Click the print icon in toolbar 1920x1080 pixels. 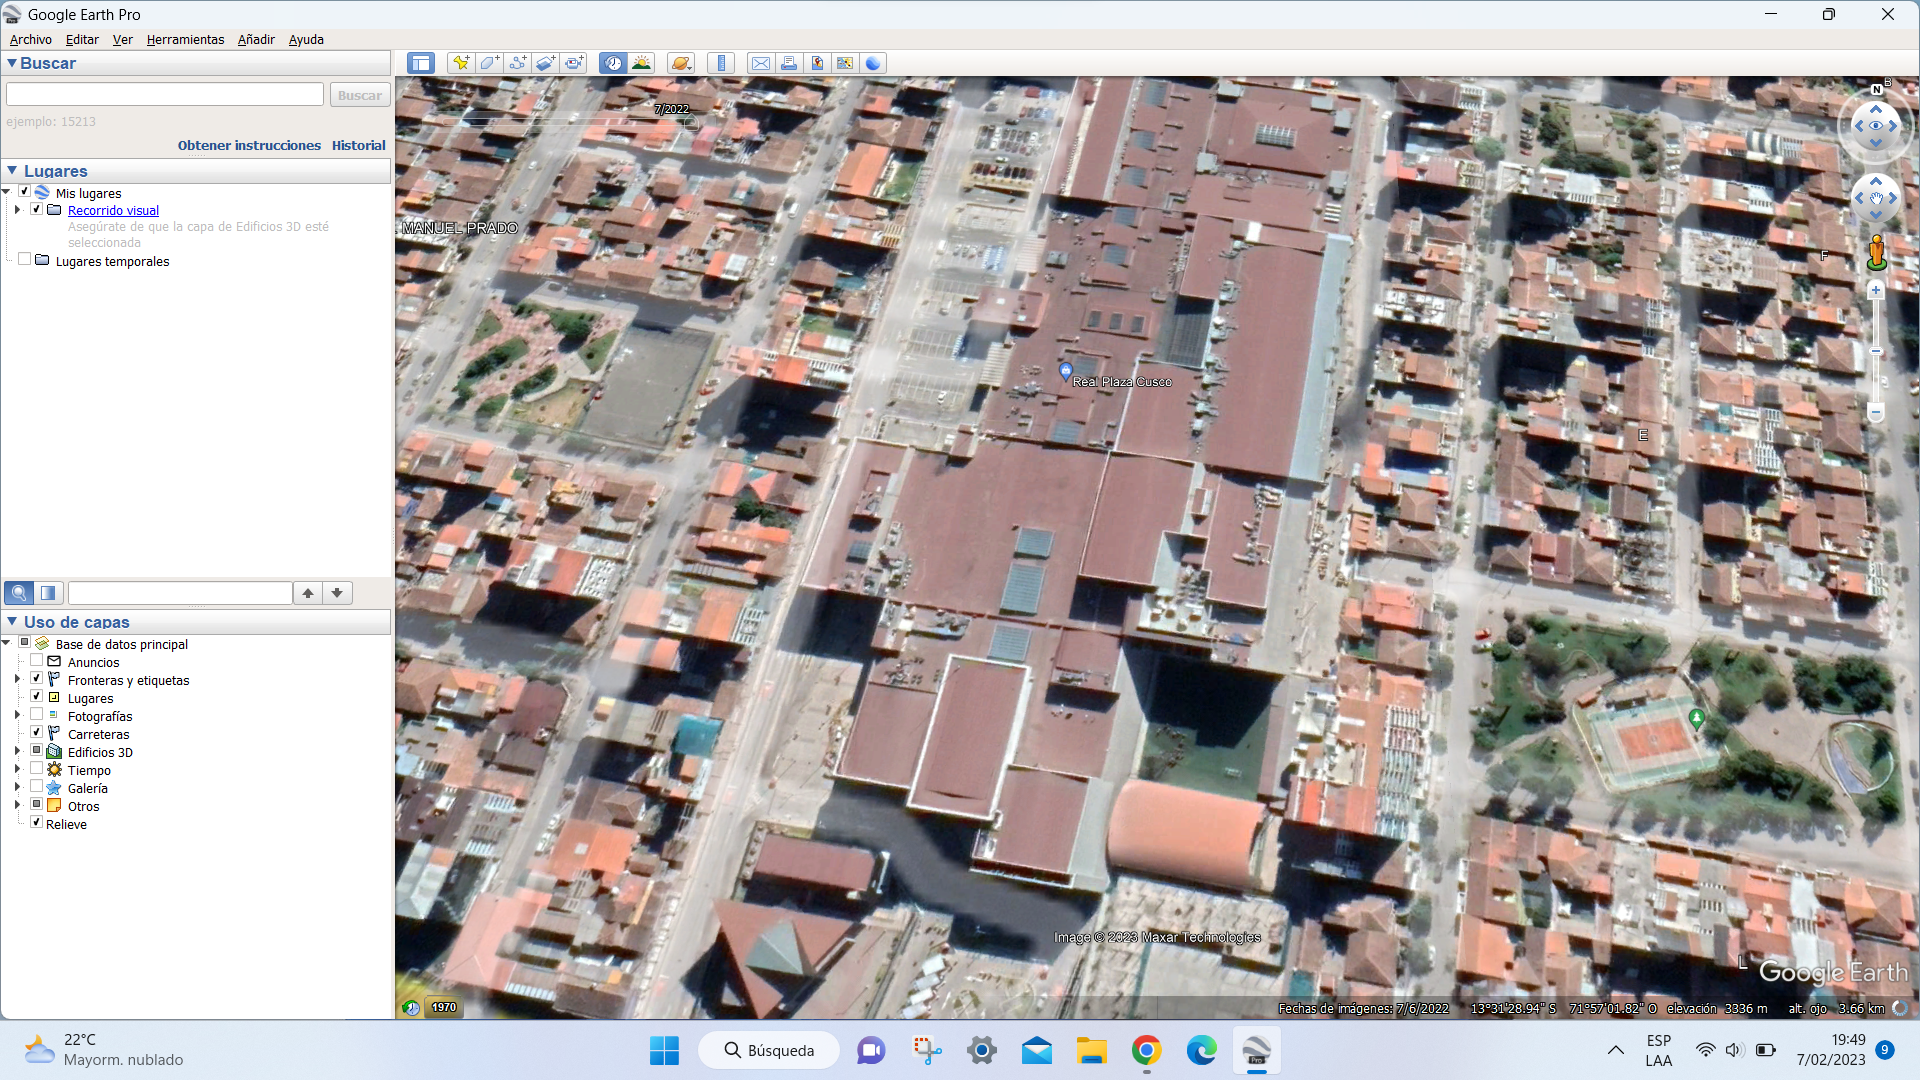tap(789, 63)
